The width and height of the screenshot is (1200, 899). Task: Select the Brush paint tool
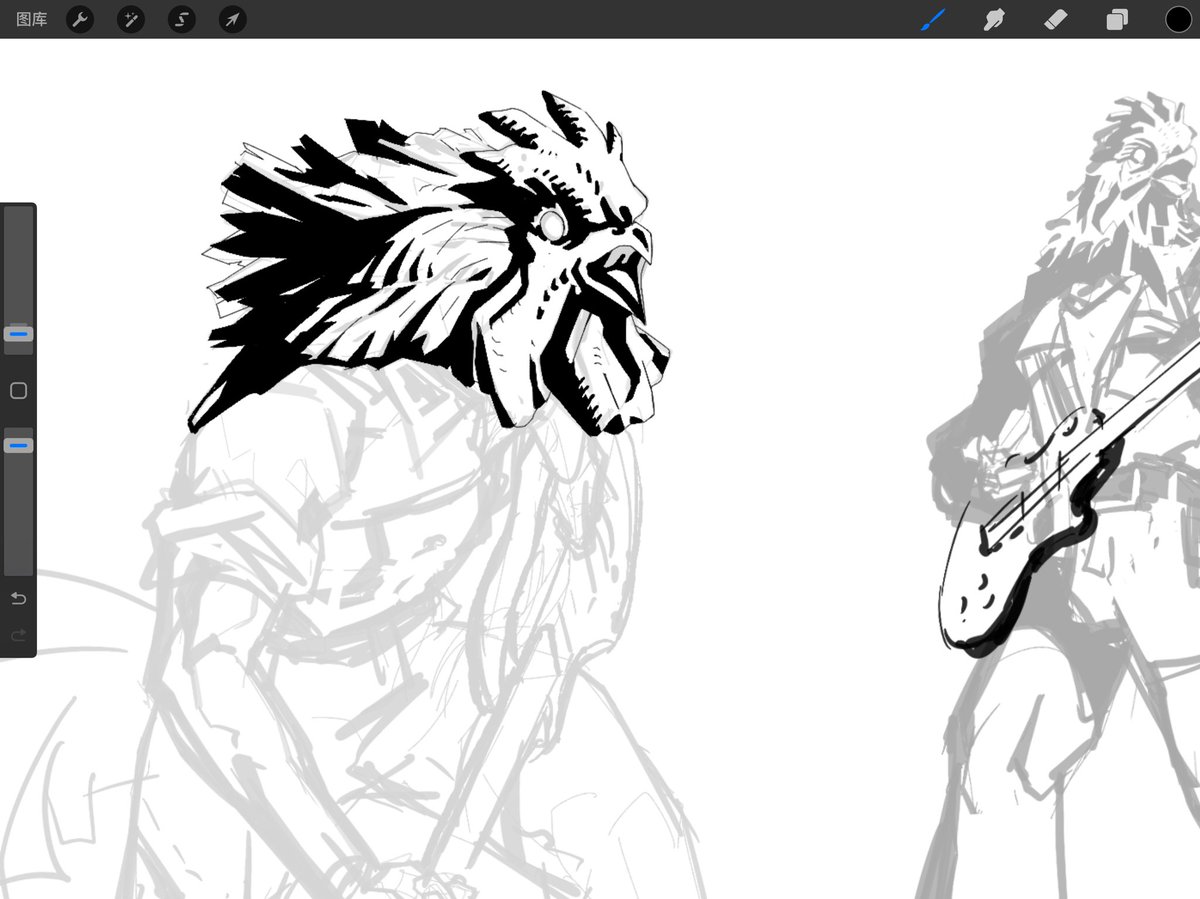(x=933, y=19)
